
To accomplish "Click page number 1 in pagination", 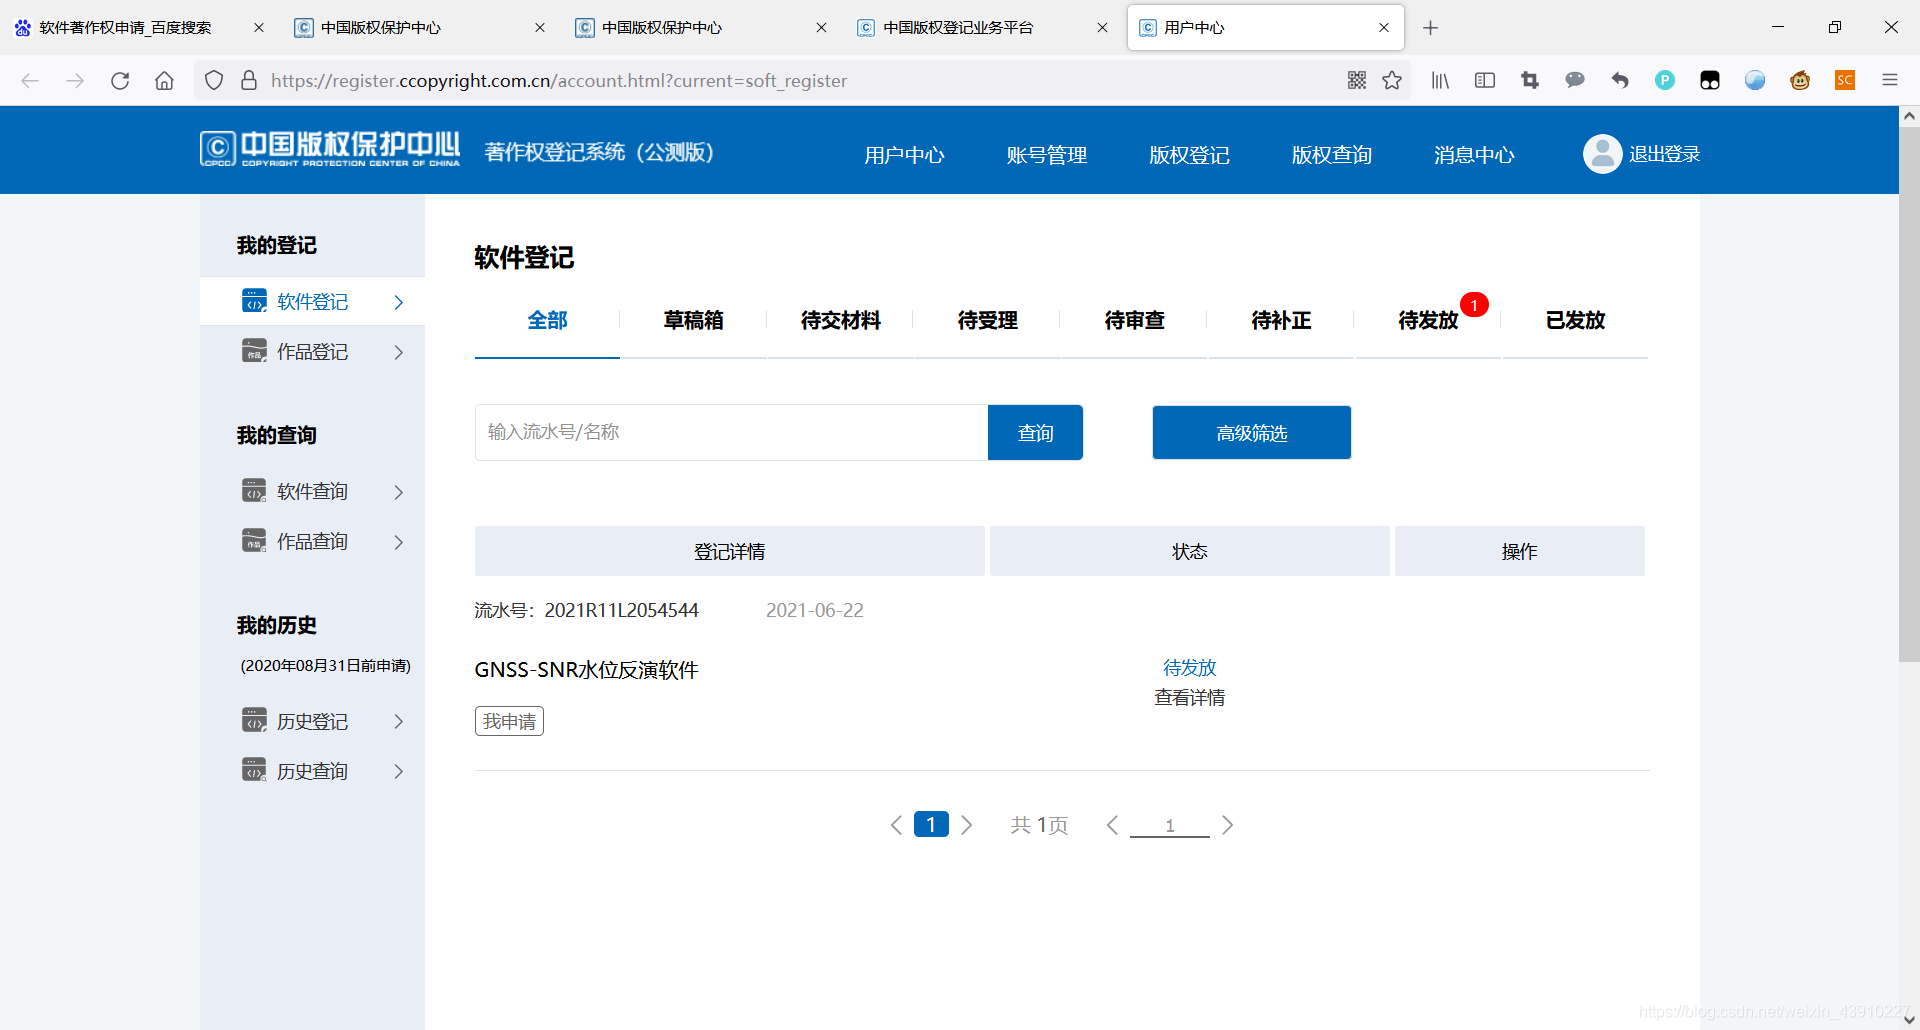I will tap(931, 824).
